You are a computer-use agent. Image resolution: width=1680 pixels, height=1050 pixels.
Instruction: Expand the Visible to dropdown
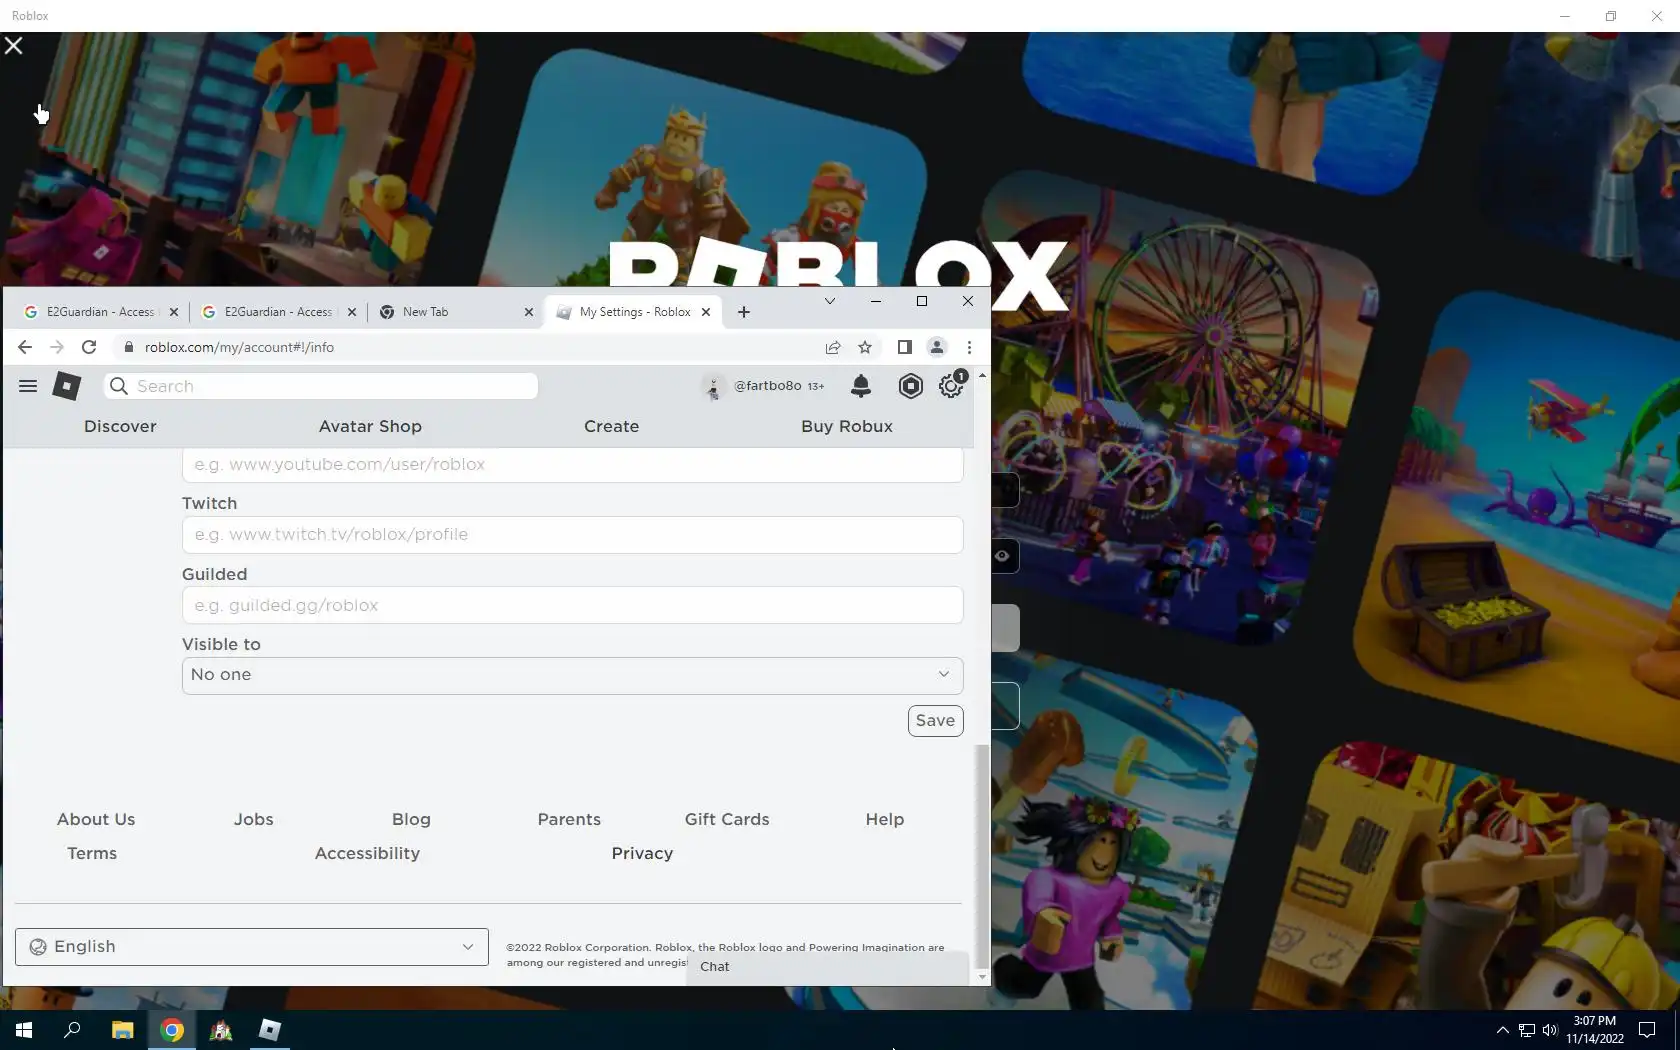pyautogui.click(x=572, y=675)
